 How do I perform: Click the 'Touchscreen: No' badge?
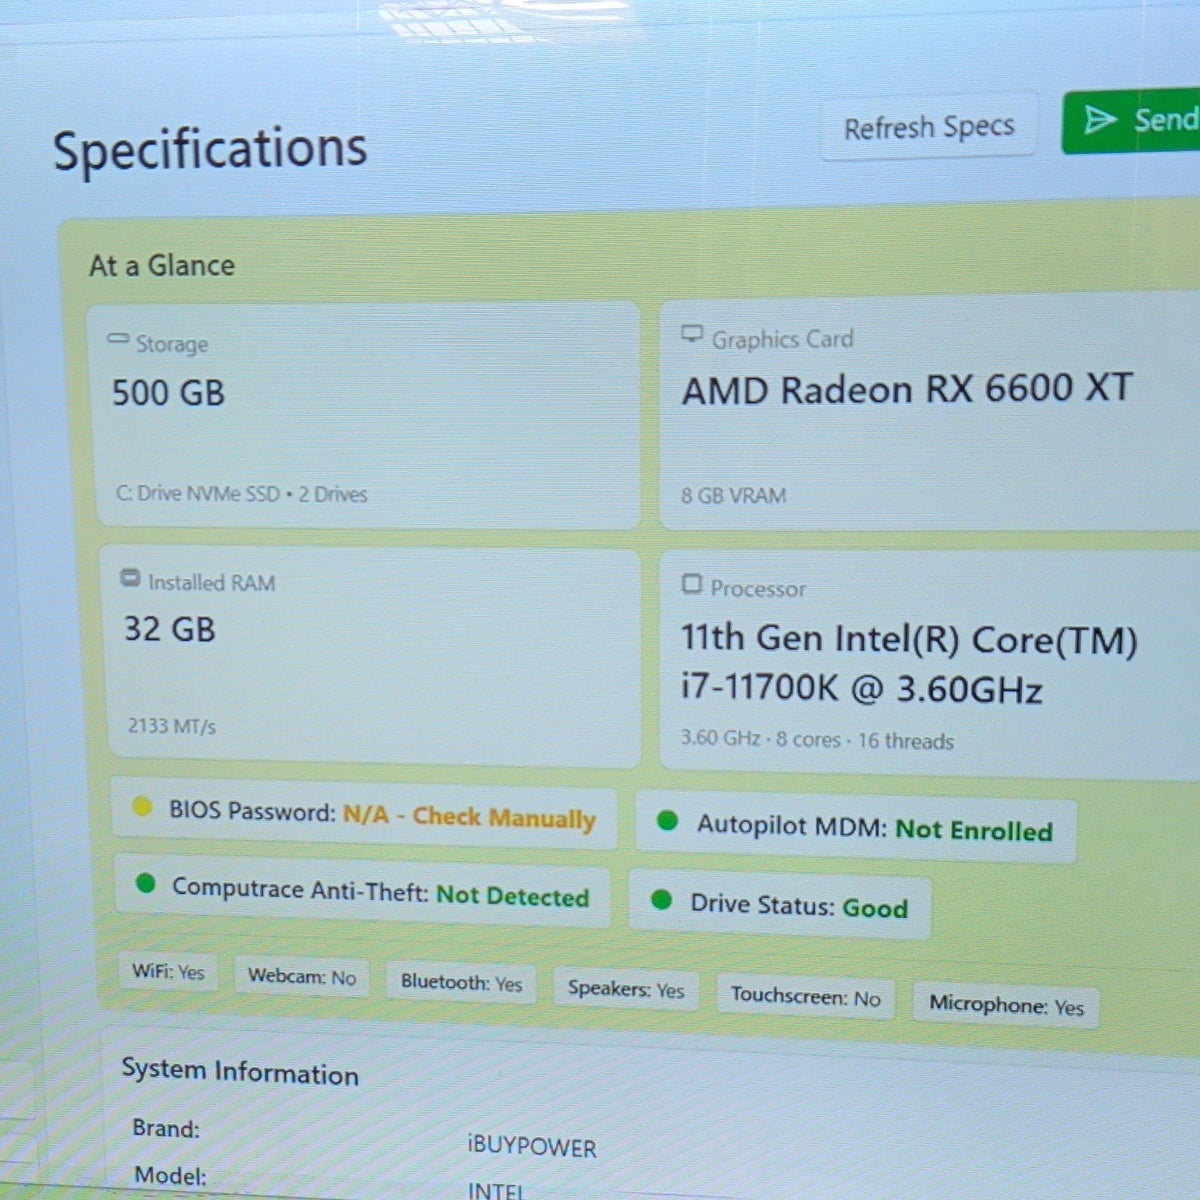click(806, 996)
